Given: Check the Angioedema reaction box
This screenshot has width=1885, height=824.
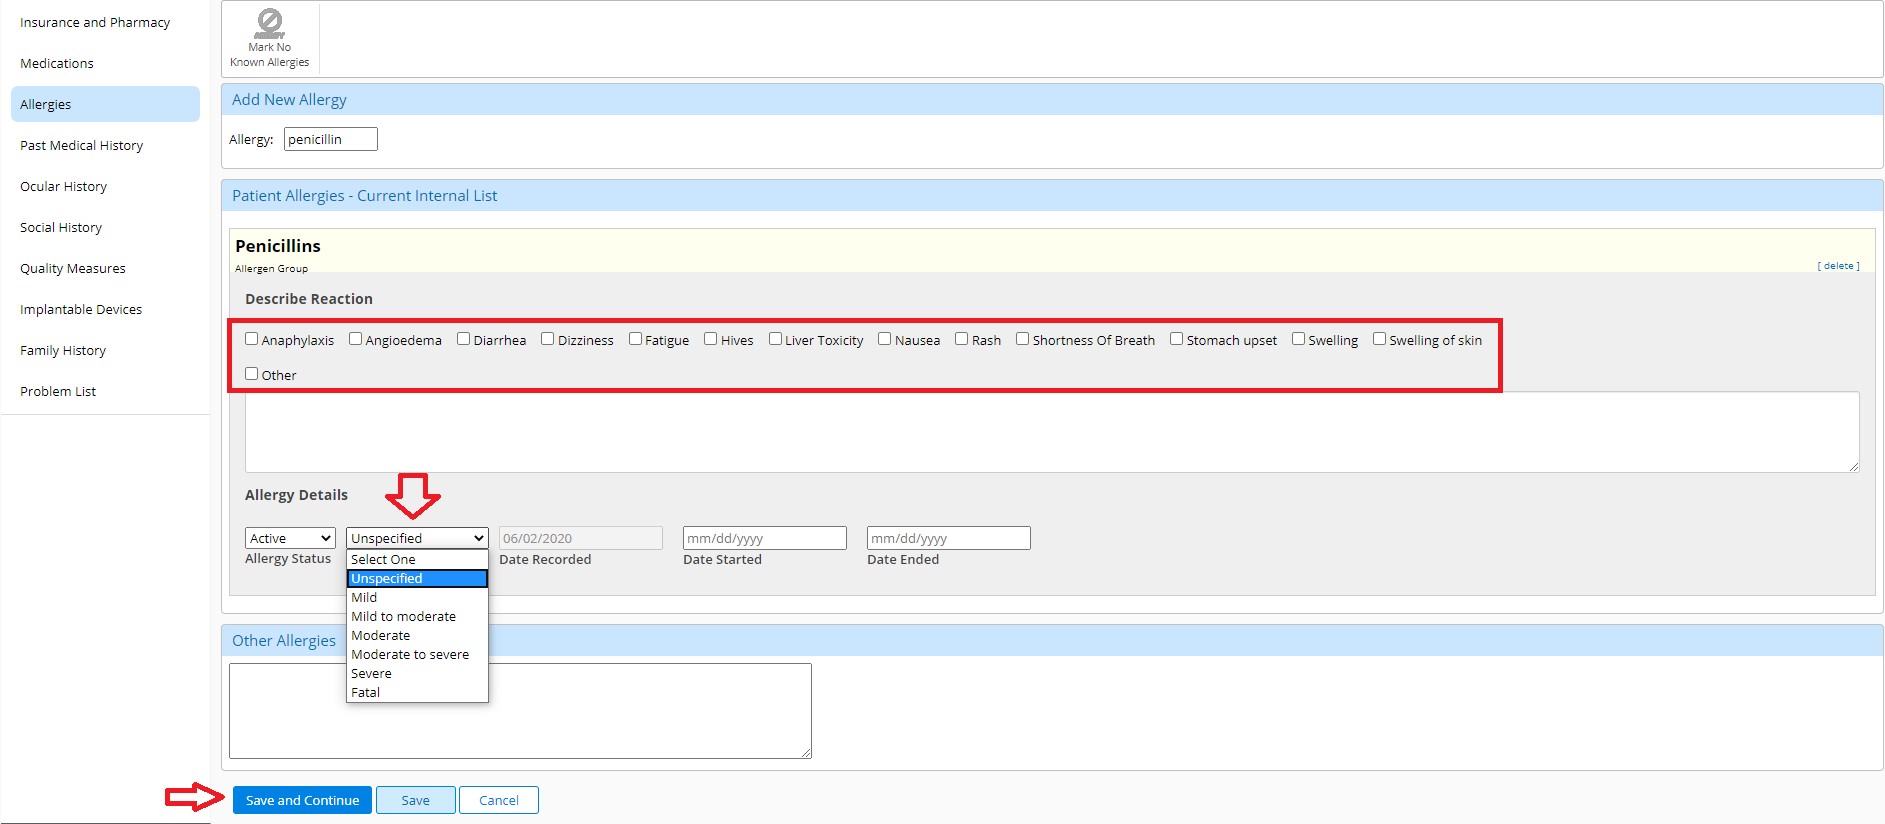Looking at the screenshot, I should pos(355,339).
